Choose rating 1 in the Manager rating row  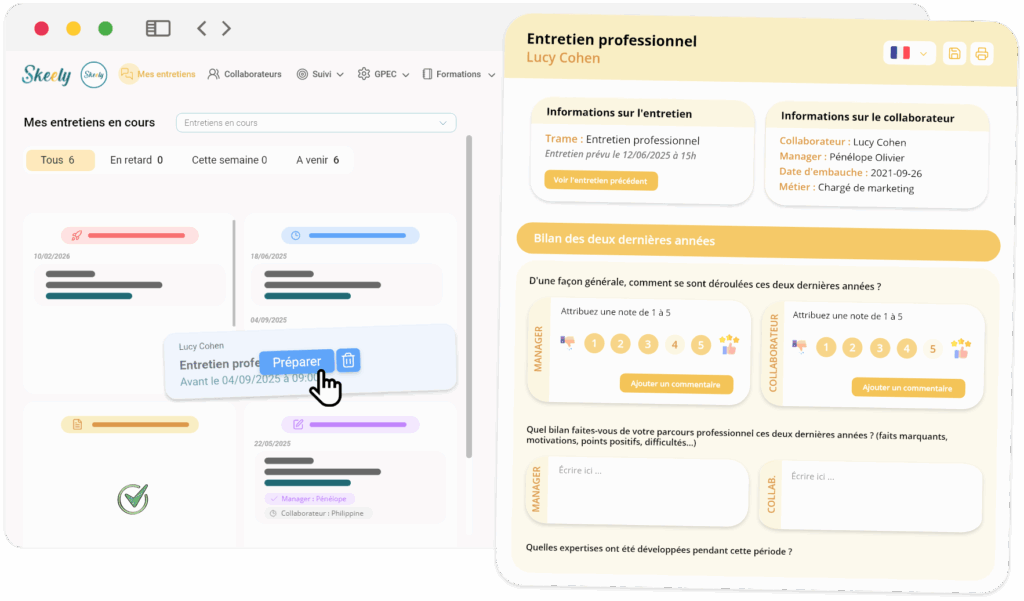[594, 344]
